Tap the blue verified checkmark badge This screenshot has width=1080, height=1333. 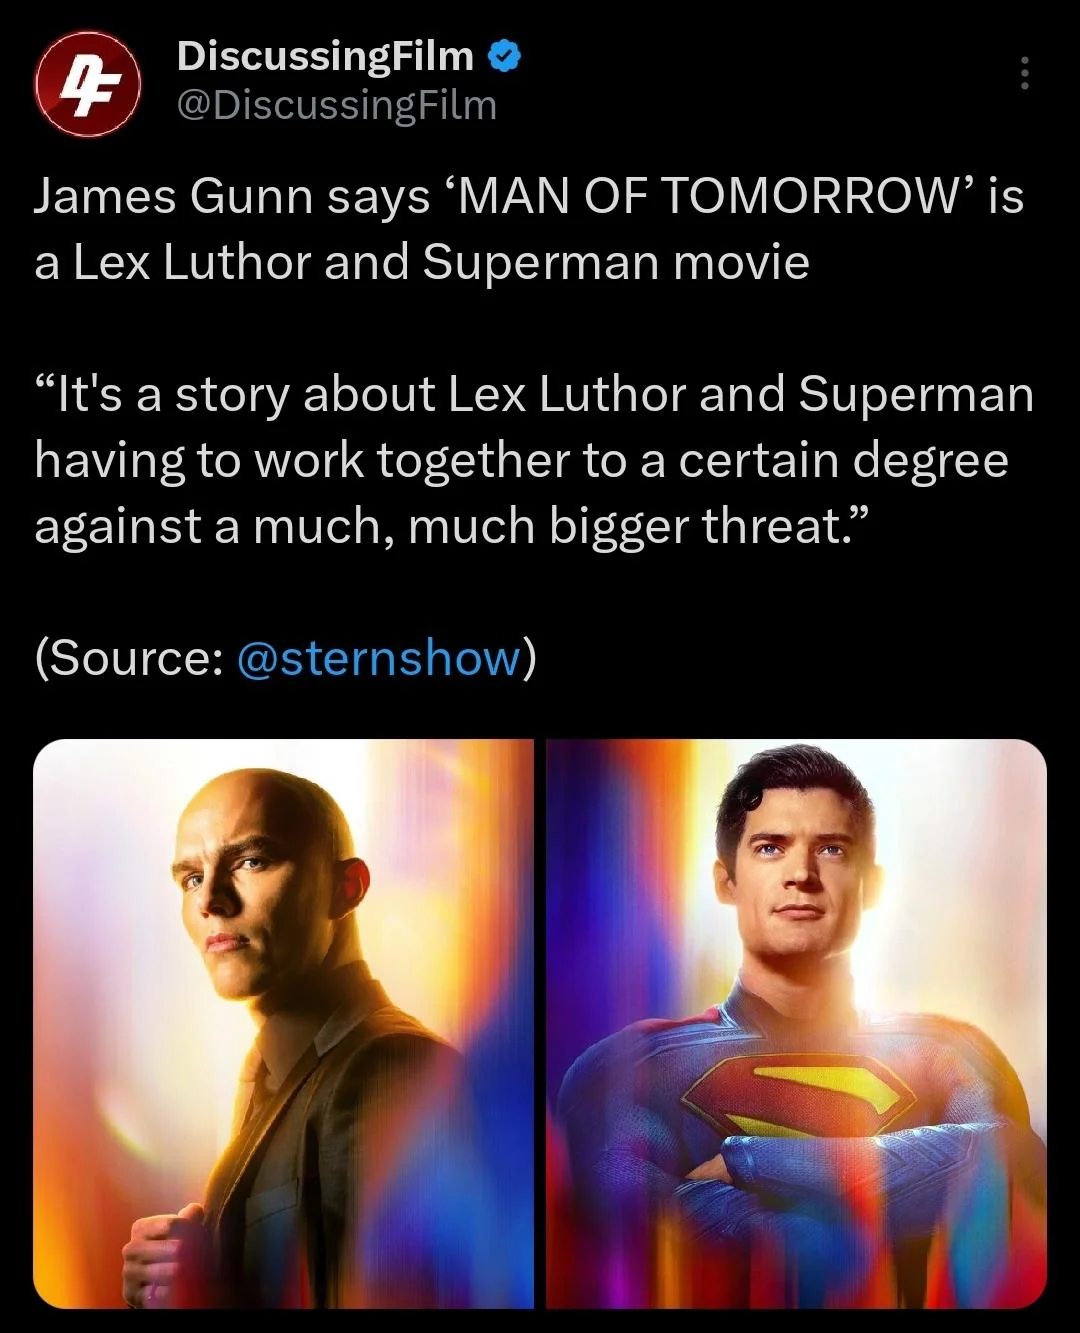coord(504,57)
